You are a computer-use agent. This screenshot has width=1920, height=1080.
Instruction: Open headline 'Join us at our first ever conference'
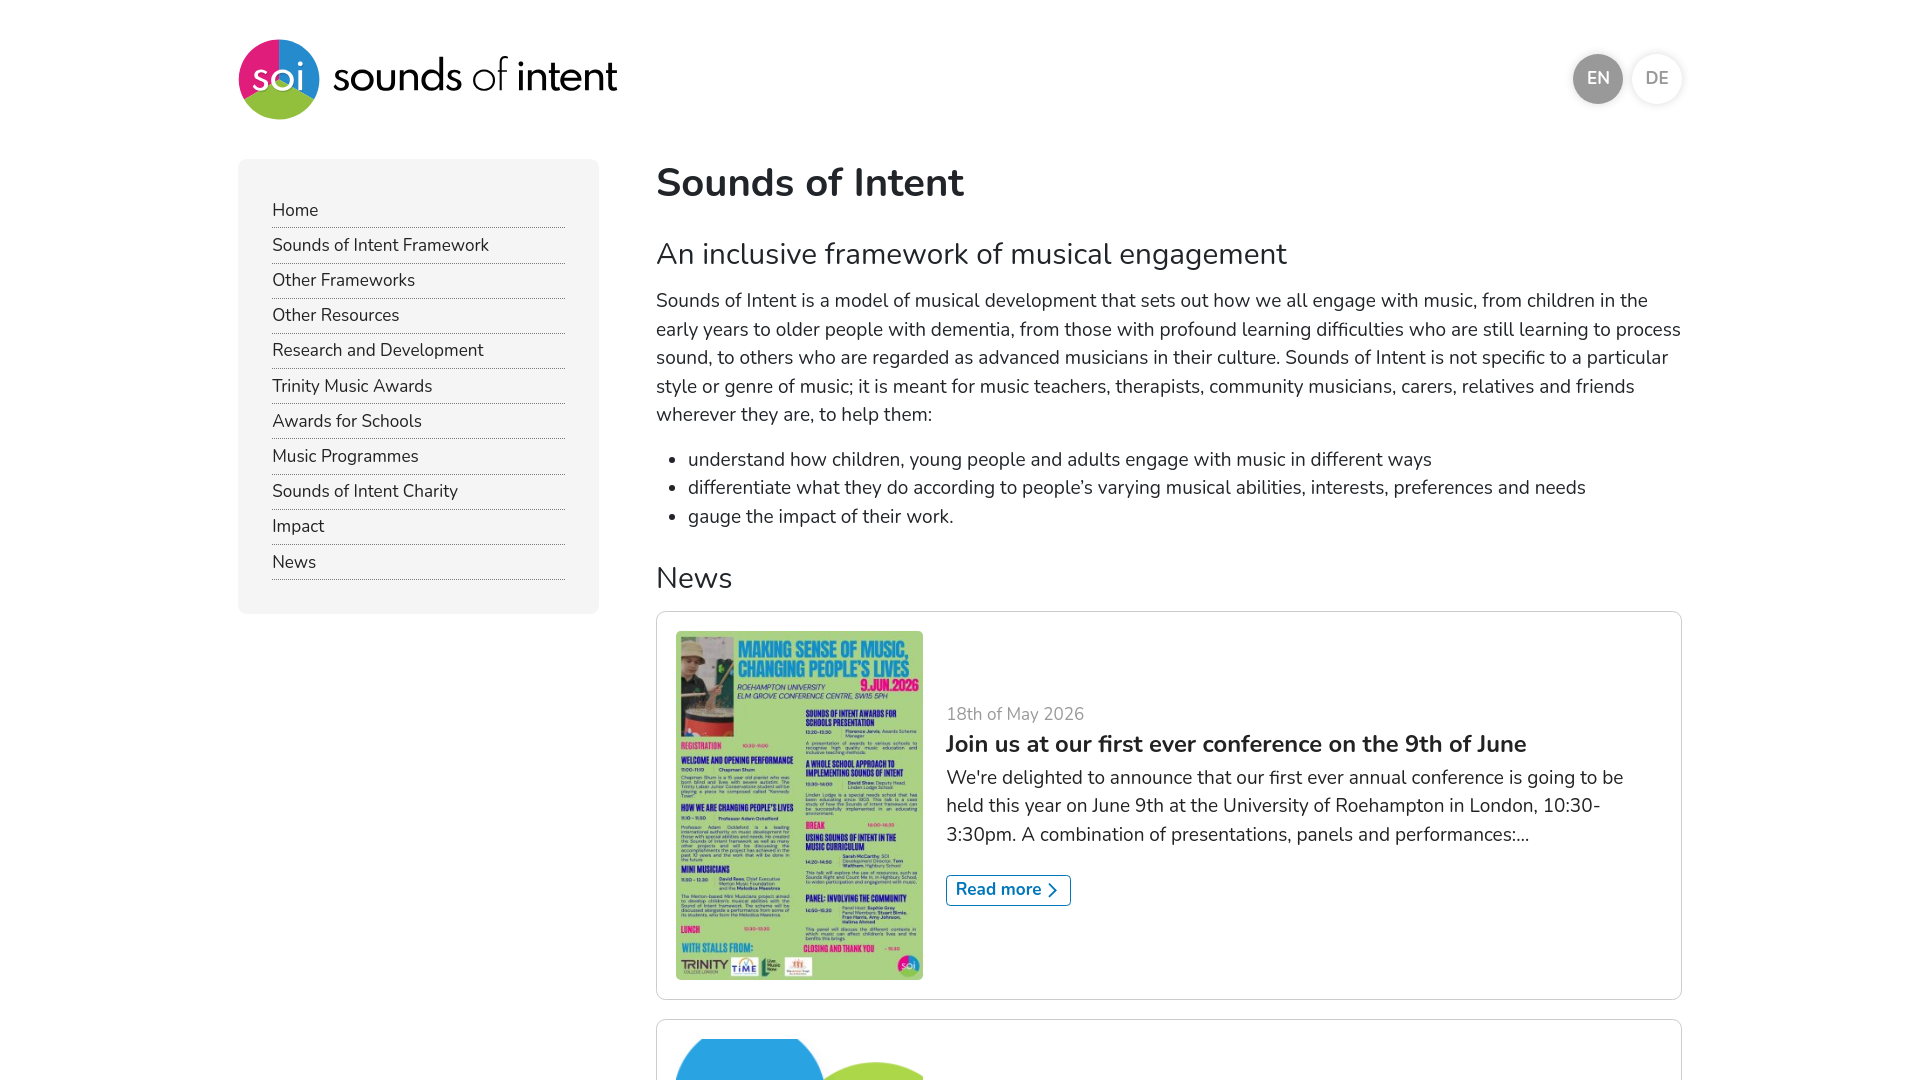(x=1236, y=744)
